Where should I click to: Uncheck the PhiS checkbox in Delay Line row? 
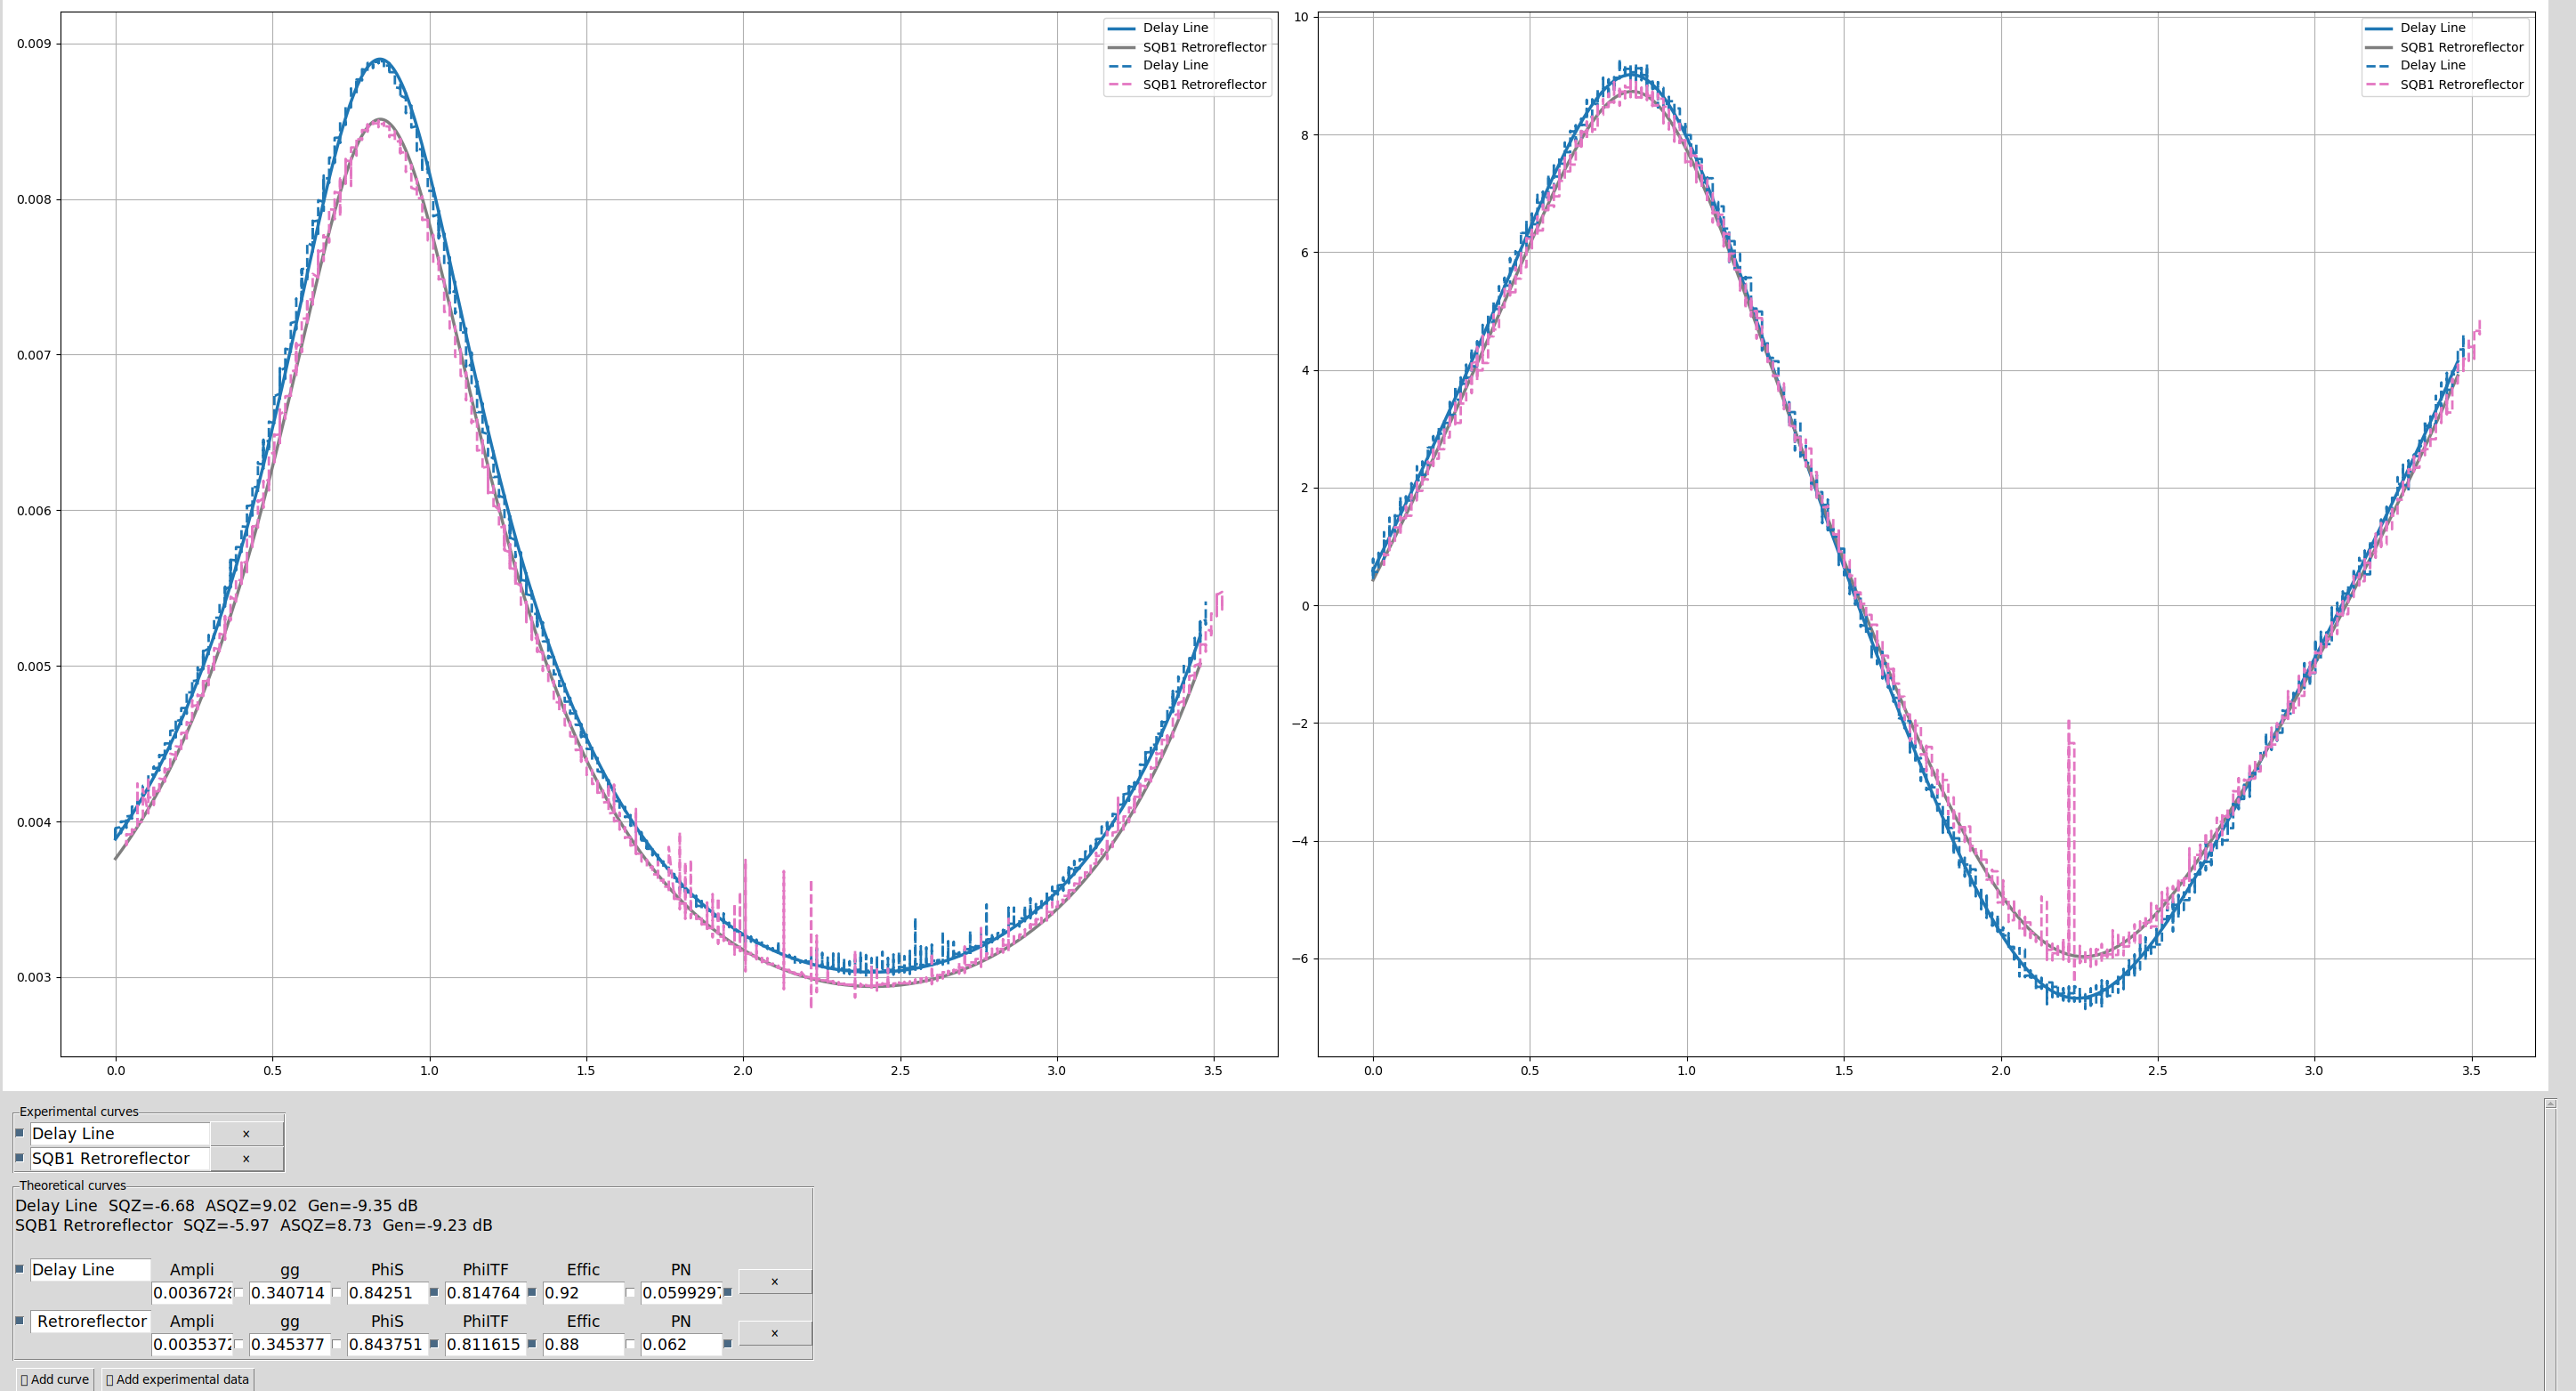point(434,1293)
